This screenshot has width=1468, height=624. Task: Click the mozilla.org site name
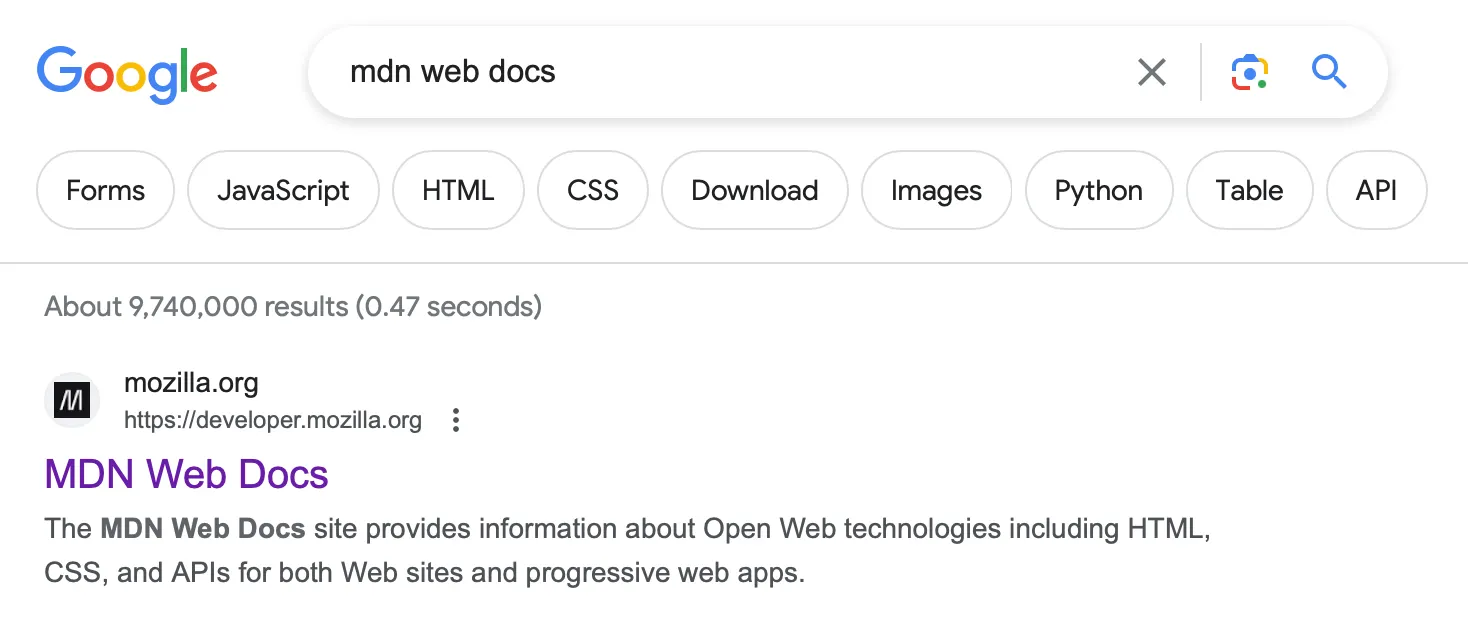pyautogui.click(x=191, y=382)
